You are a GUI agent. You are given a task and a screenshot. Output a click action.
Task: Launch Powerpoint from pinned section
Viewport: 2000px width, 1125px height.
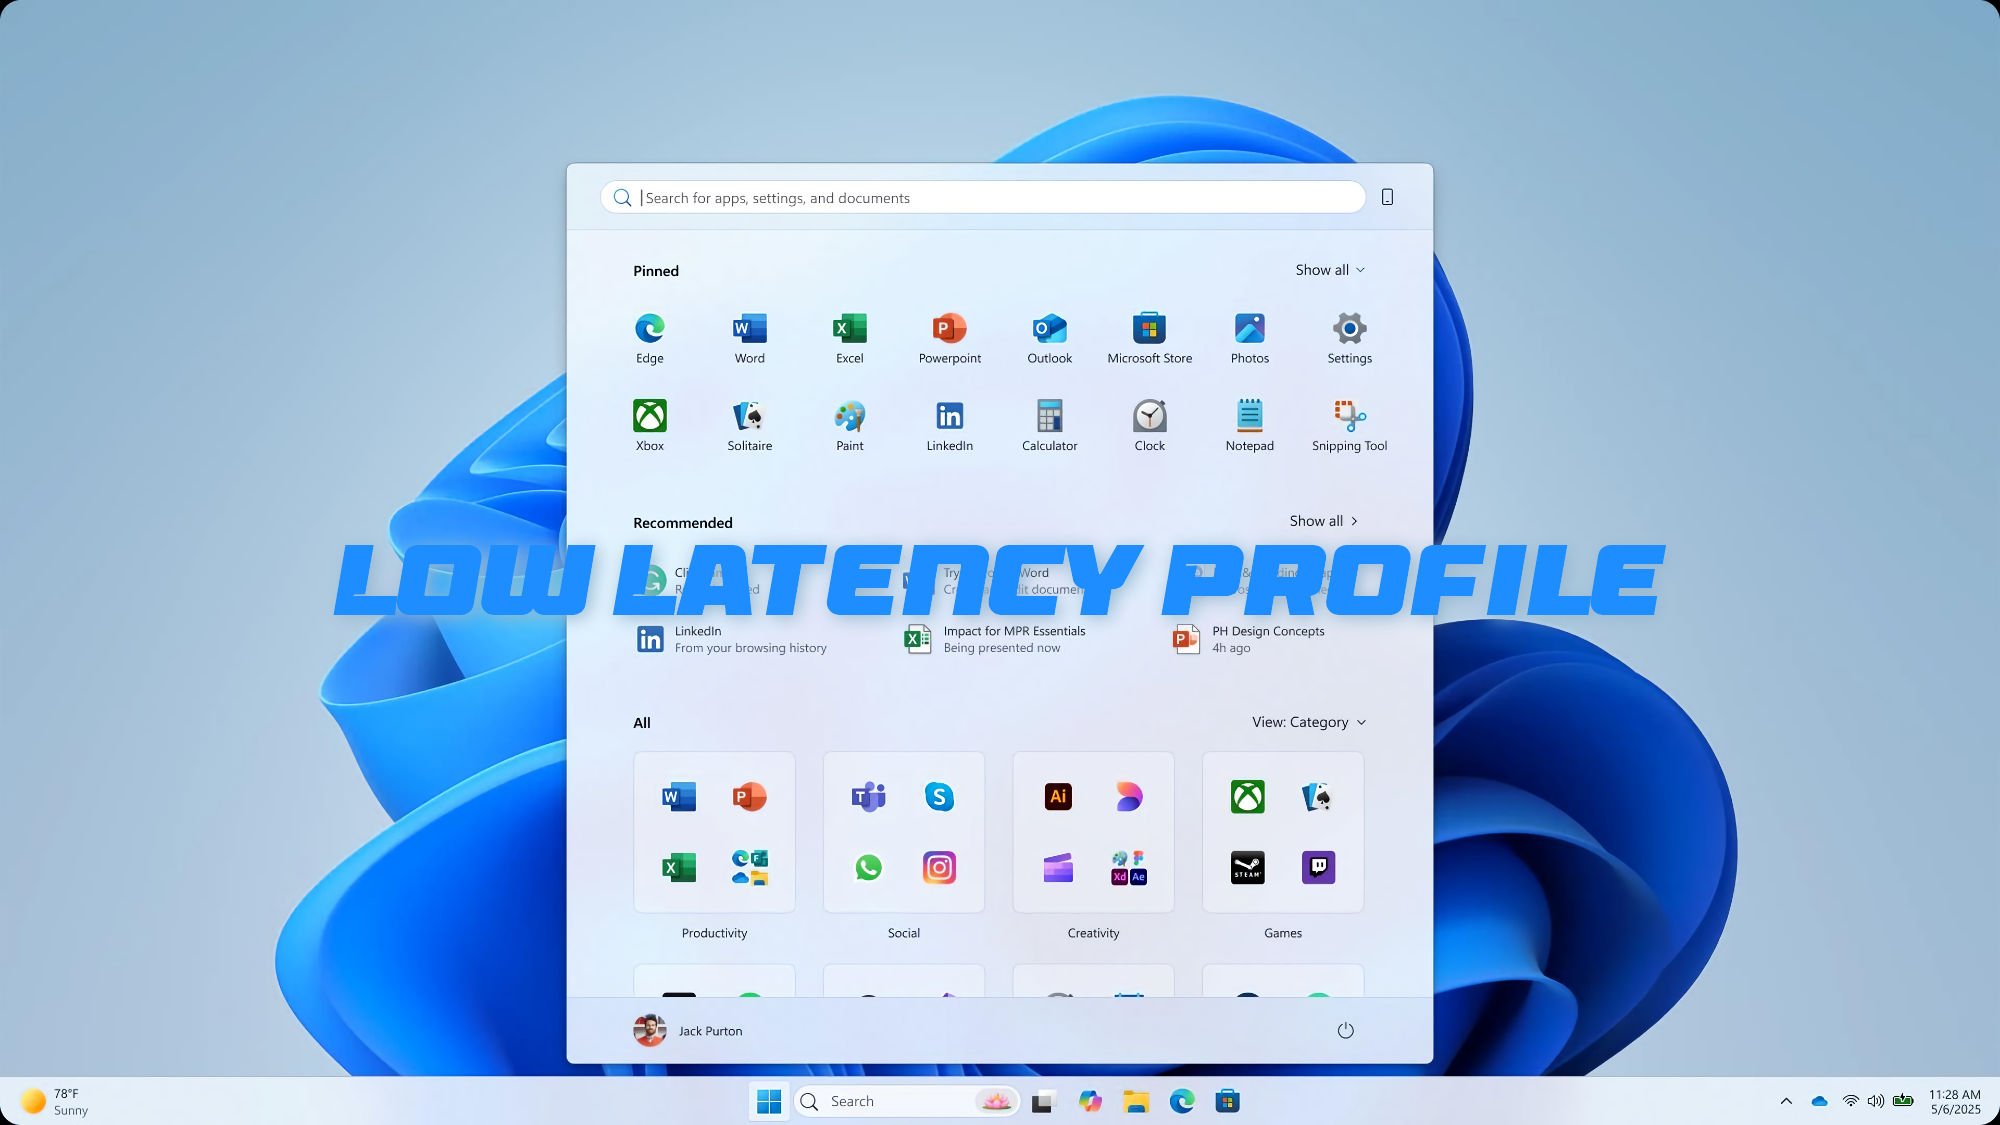pos(950,338)
